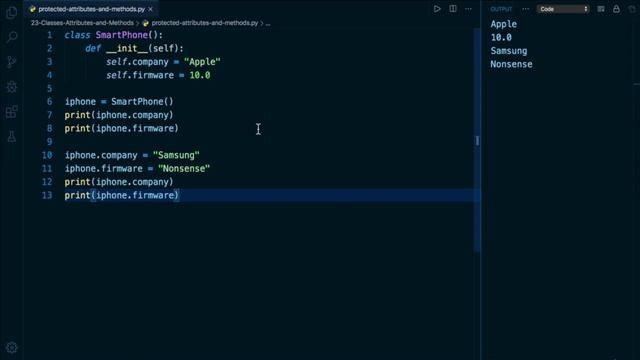640x360 pixels.
Task: Click "print(iphone.company)" on line 7
Action: coord(119,115)
